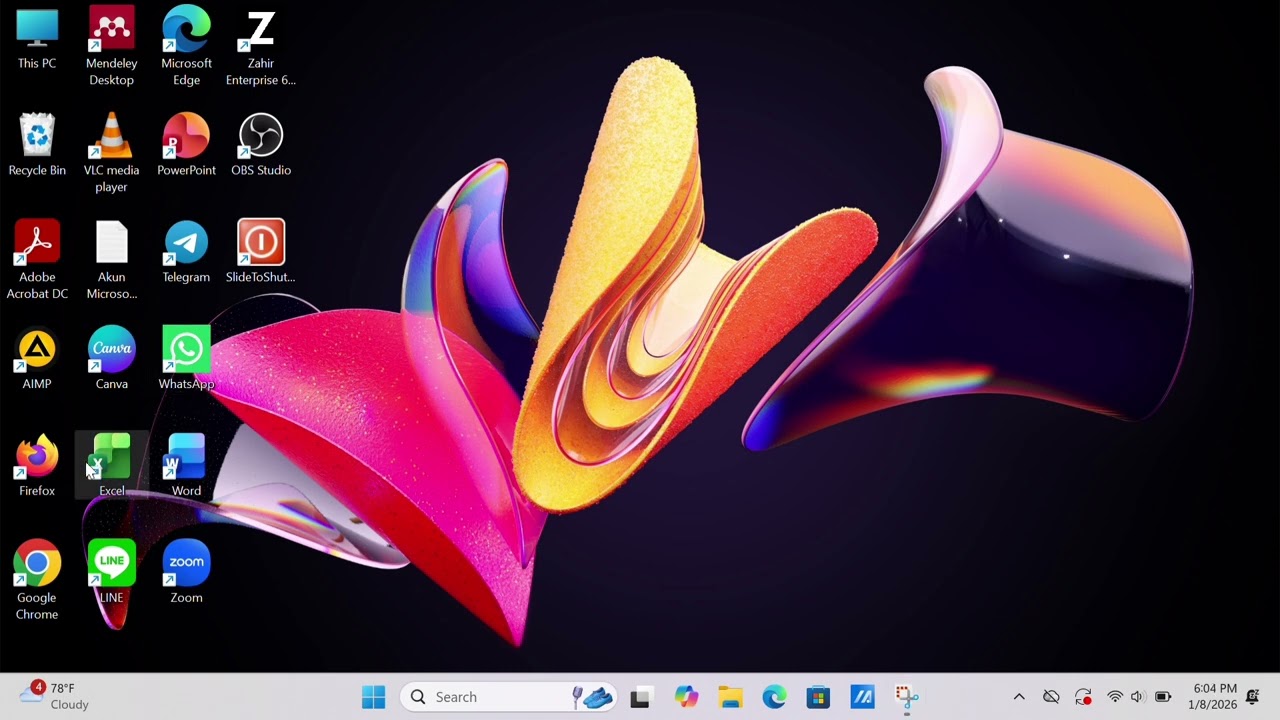Open Wi-Fi network quick settings
The image size is (1280, 720).
point(1115,697)
